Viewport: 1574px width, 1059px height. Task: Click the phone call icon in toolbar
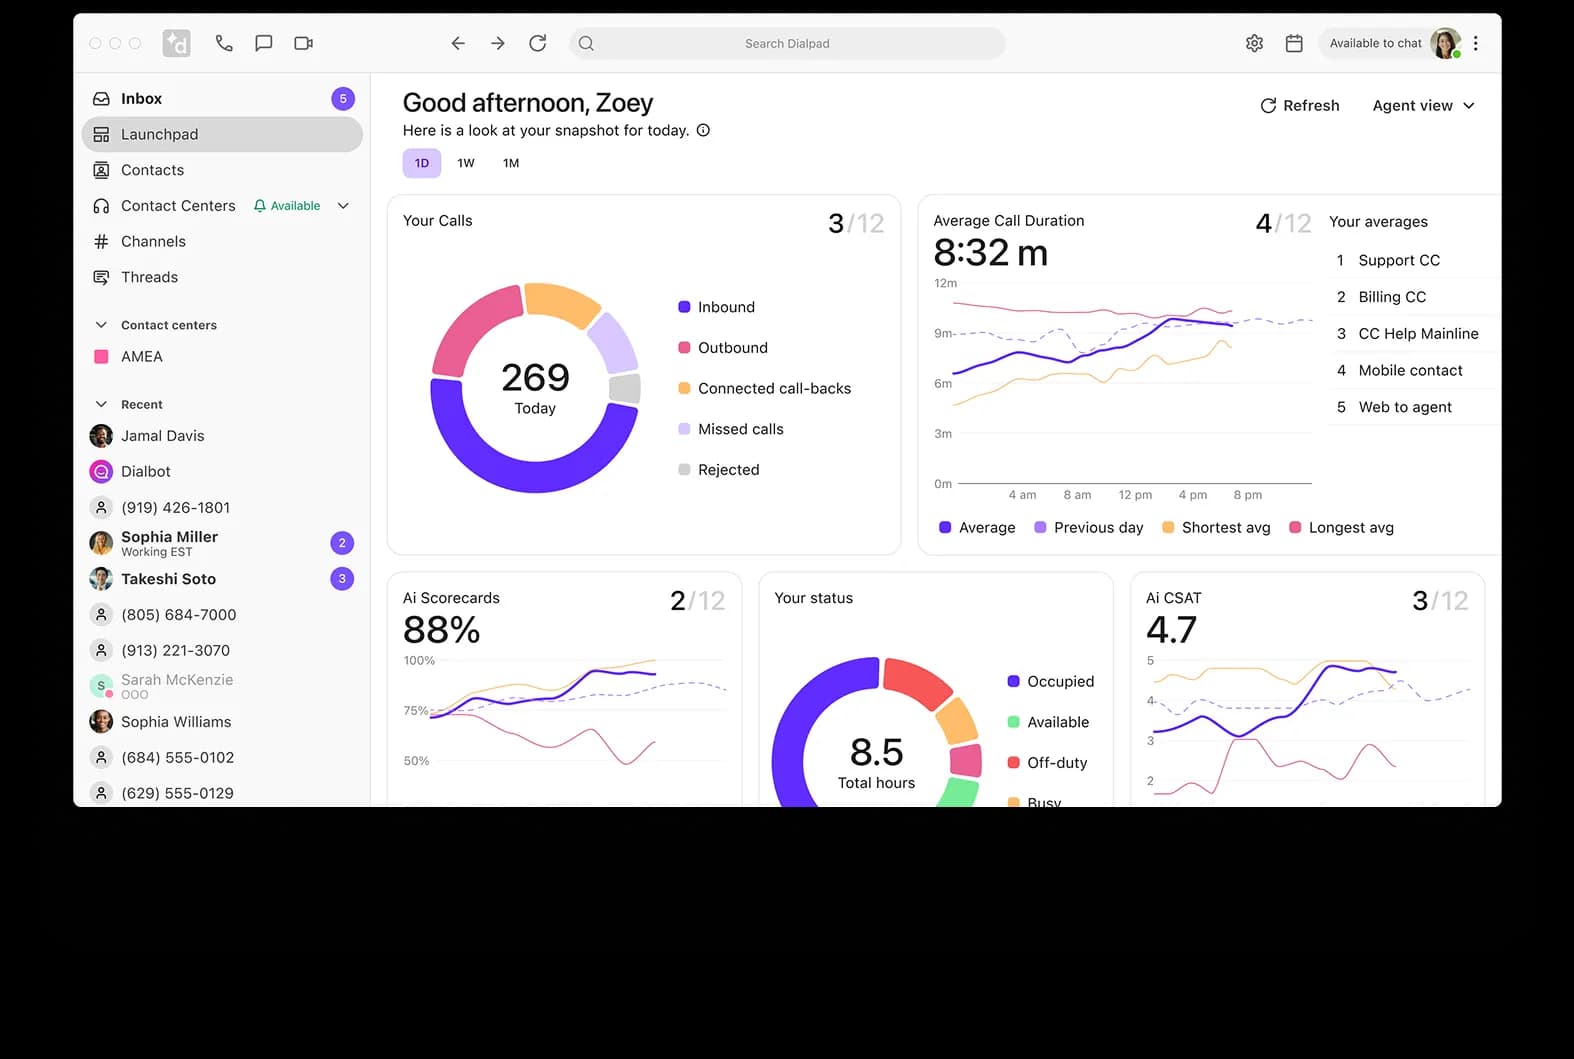pyautogui.click(x=224, y=43)
